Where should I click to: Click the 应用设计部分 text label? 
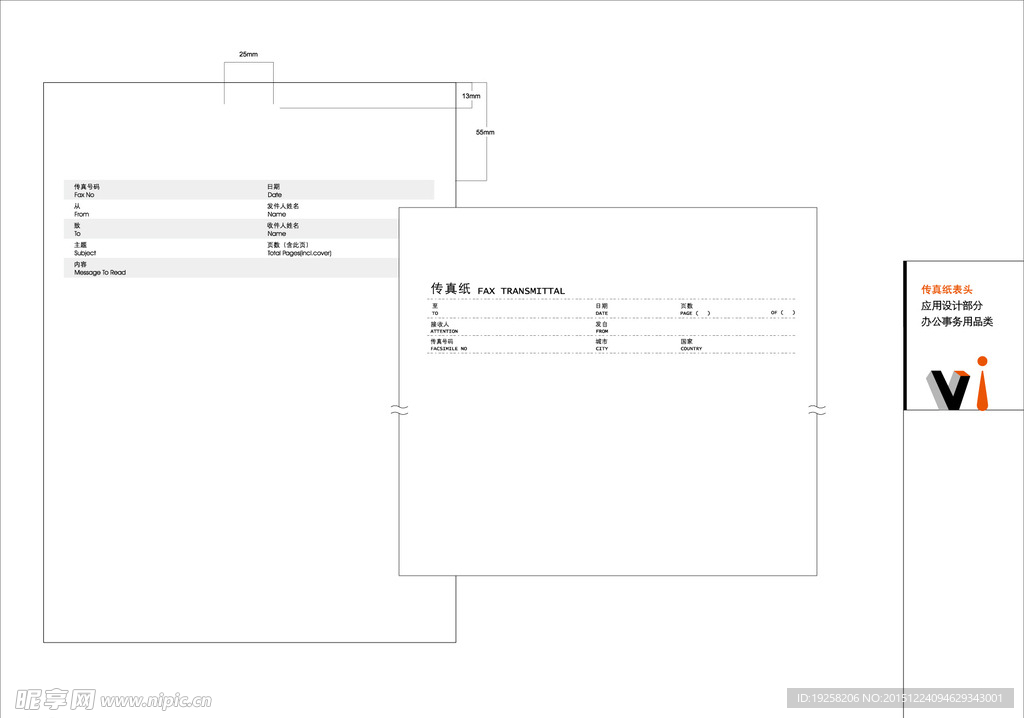coord(951,306)
